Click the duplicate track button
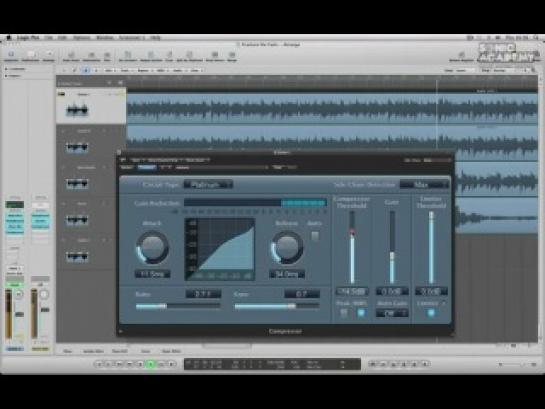The width and height of the screenshot is (545, 409). pyautogui.click(x=120, y=83)
